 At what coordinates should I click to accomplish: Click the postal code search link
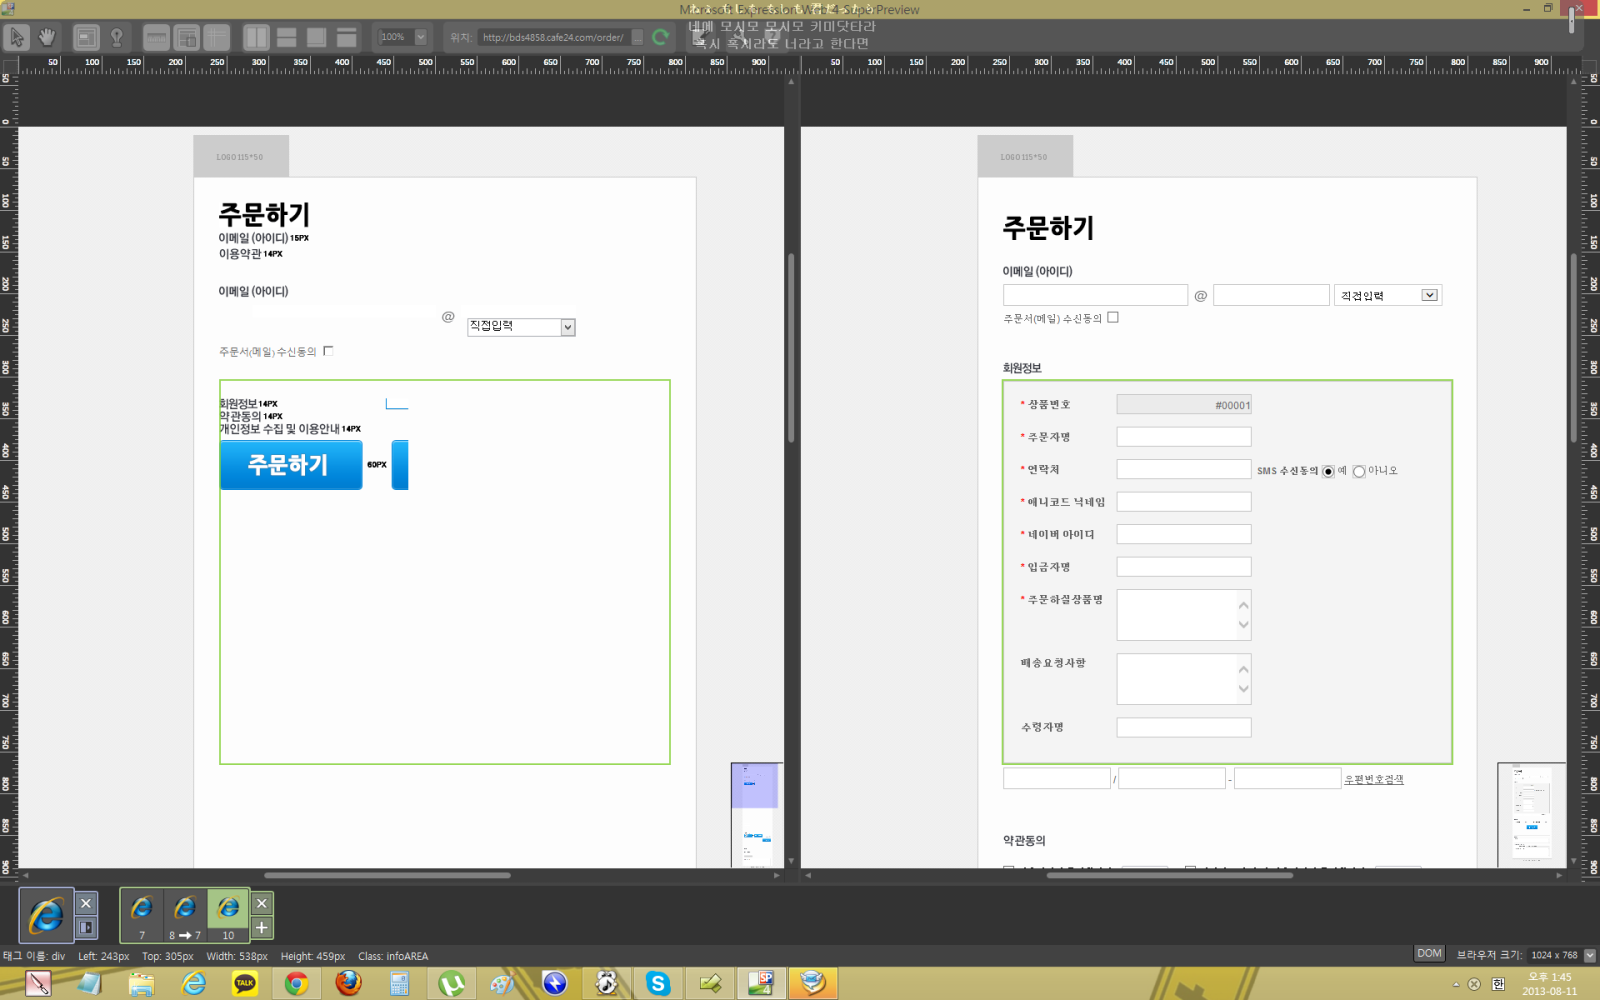[x=1373, y=779]
